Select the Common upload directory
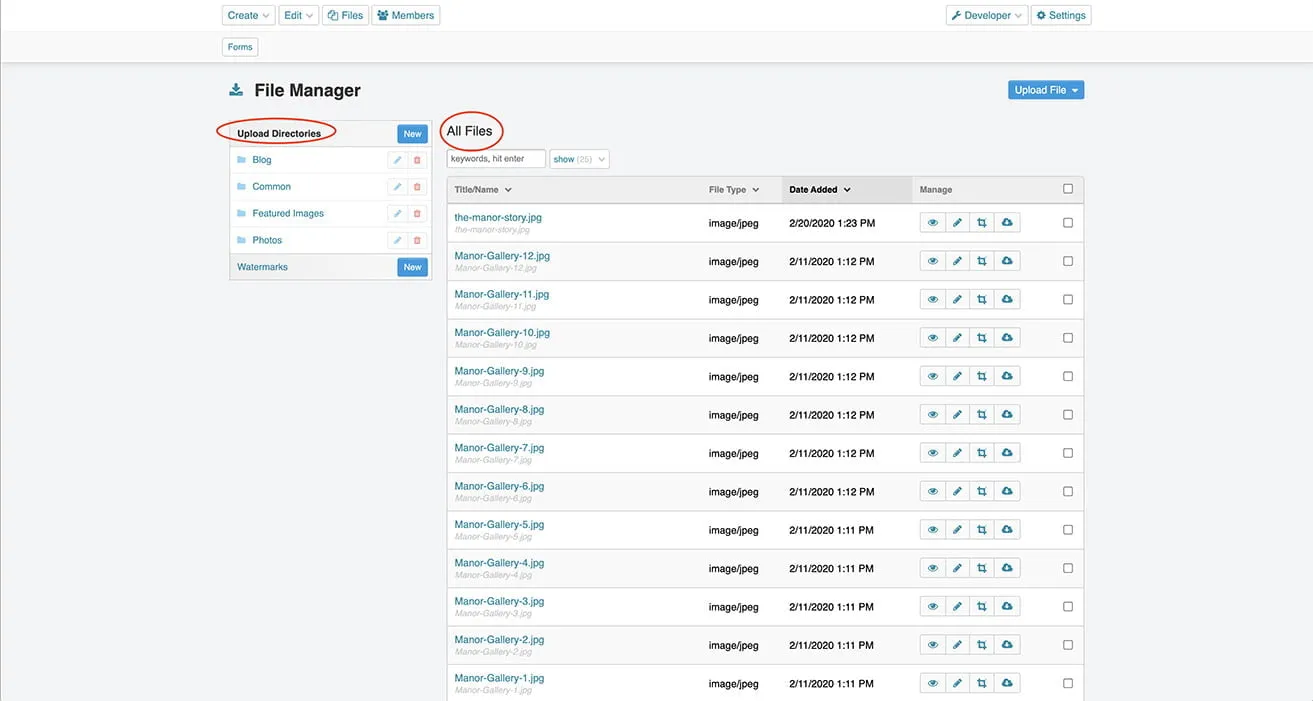Viewport: 1313px width, 701px height. pos(271,187)
